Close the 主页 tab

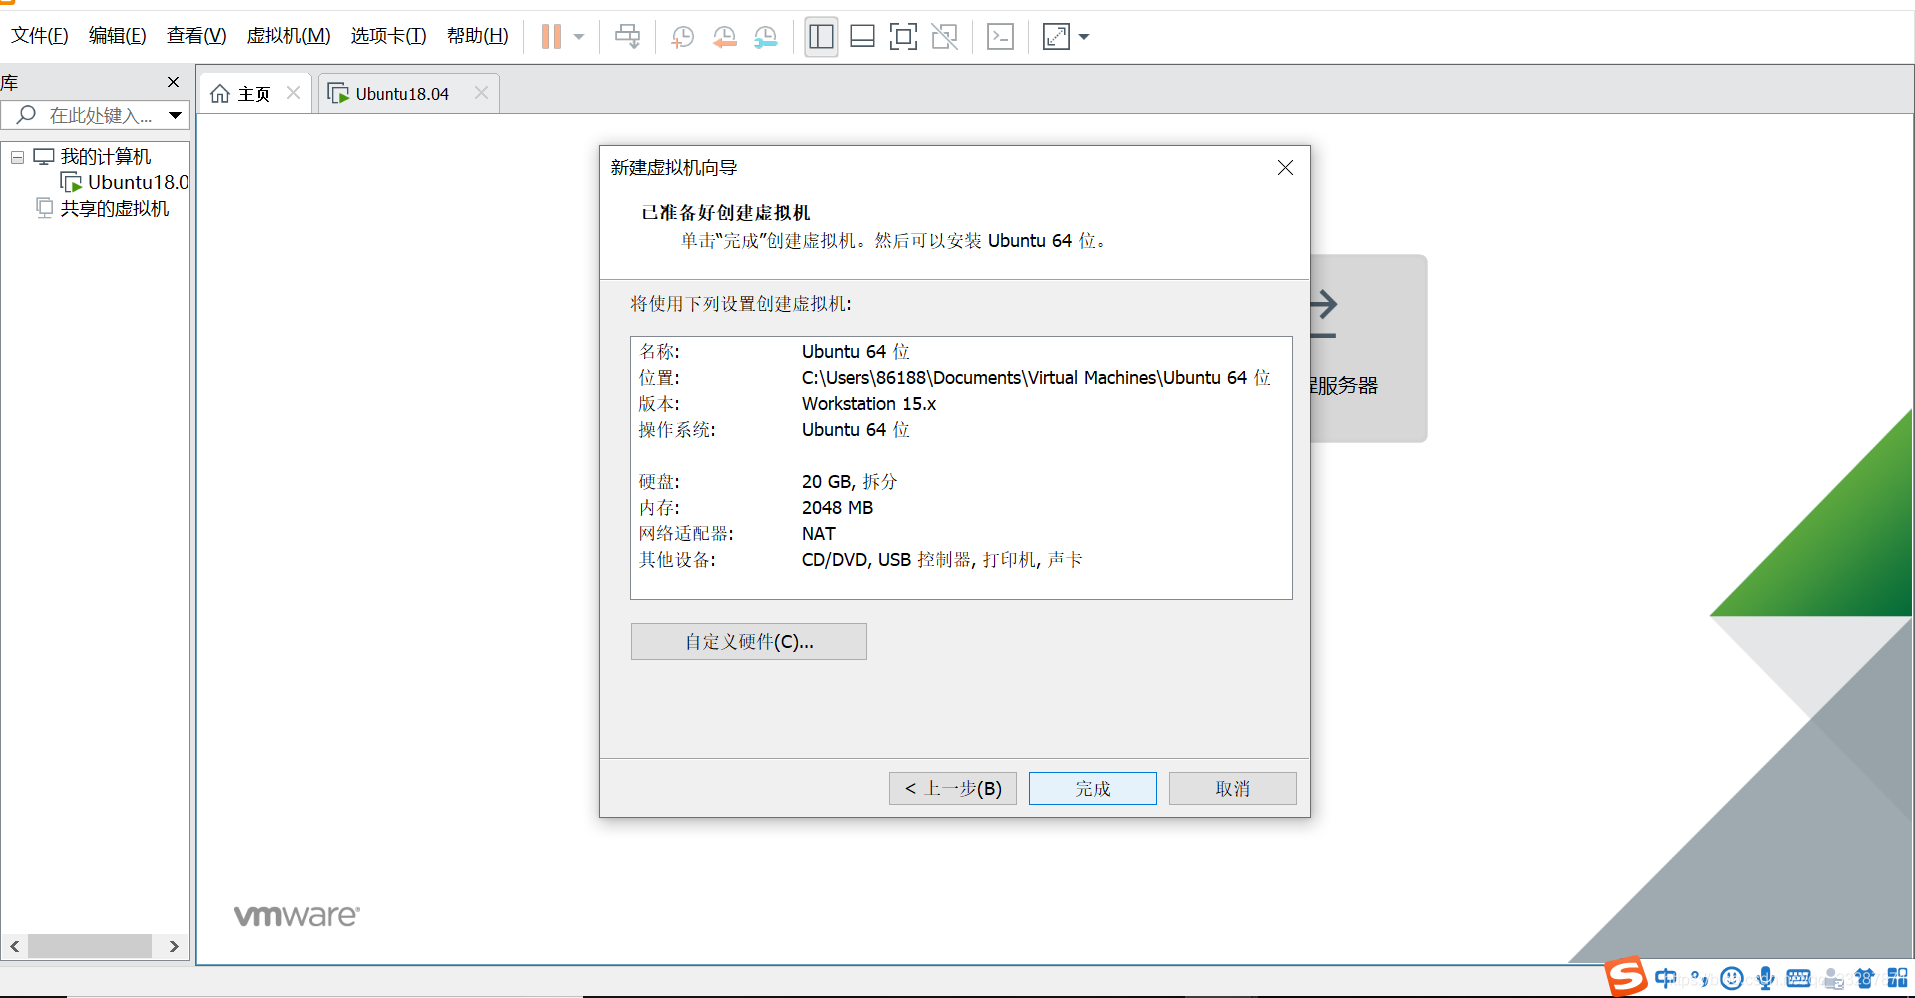[293, 93]
